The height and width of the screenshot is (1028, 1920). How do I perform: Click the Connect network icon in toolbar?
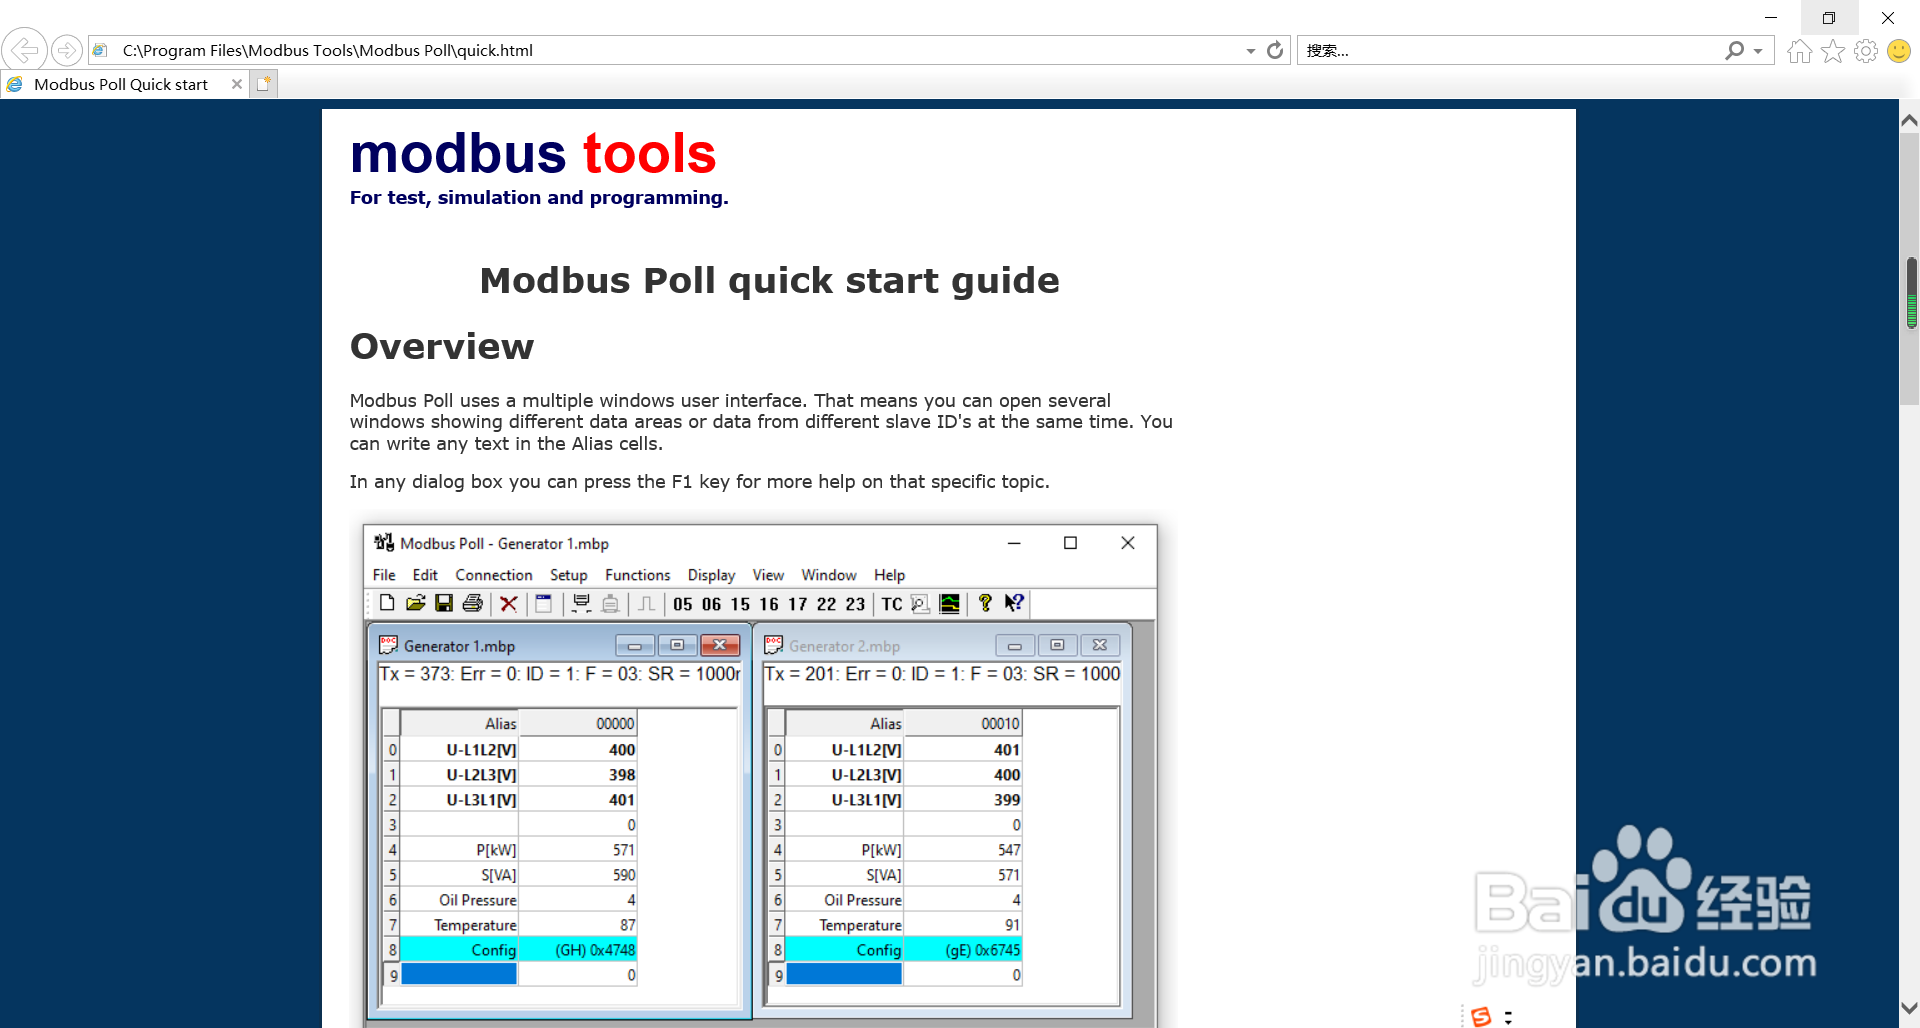click(x=581, y=603)
